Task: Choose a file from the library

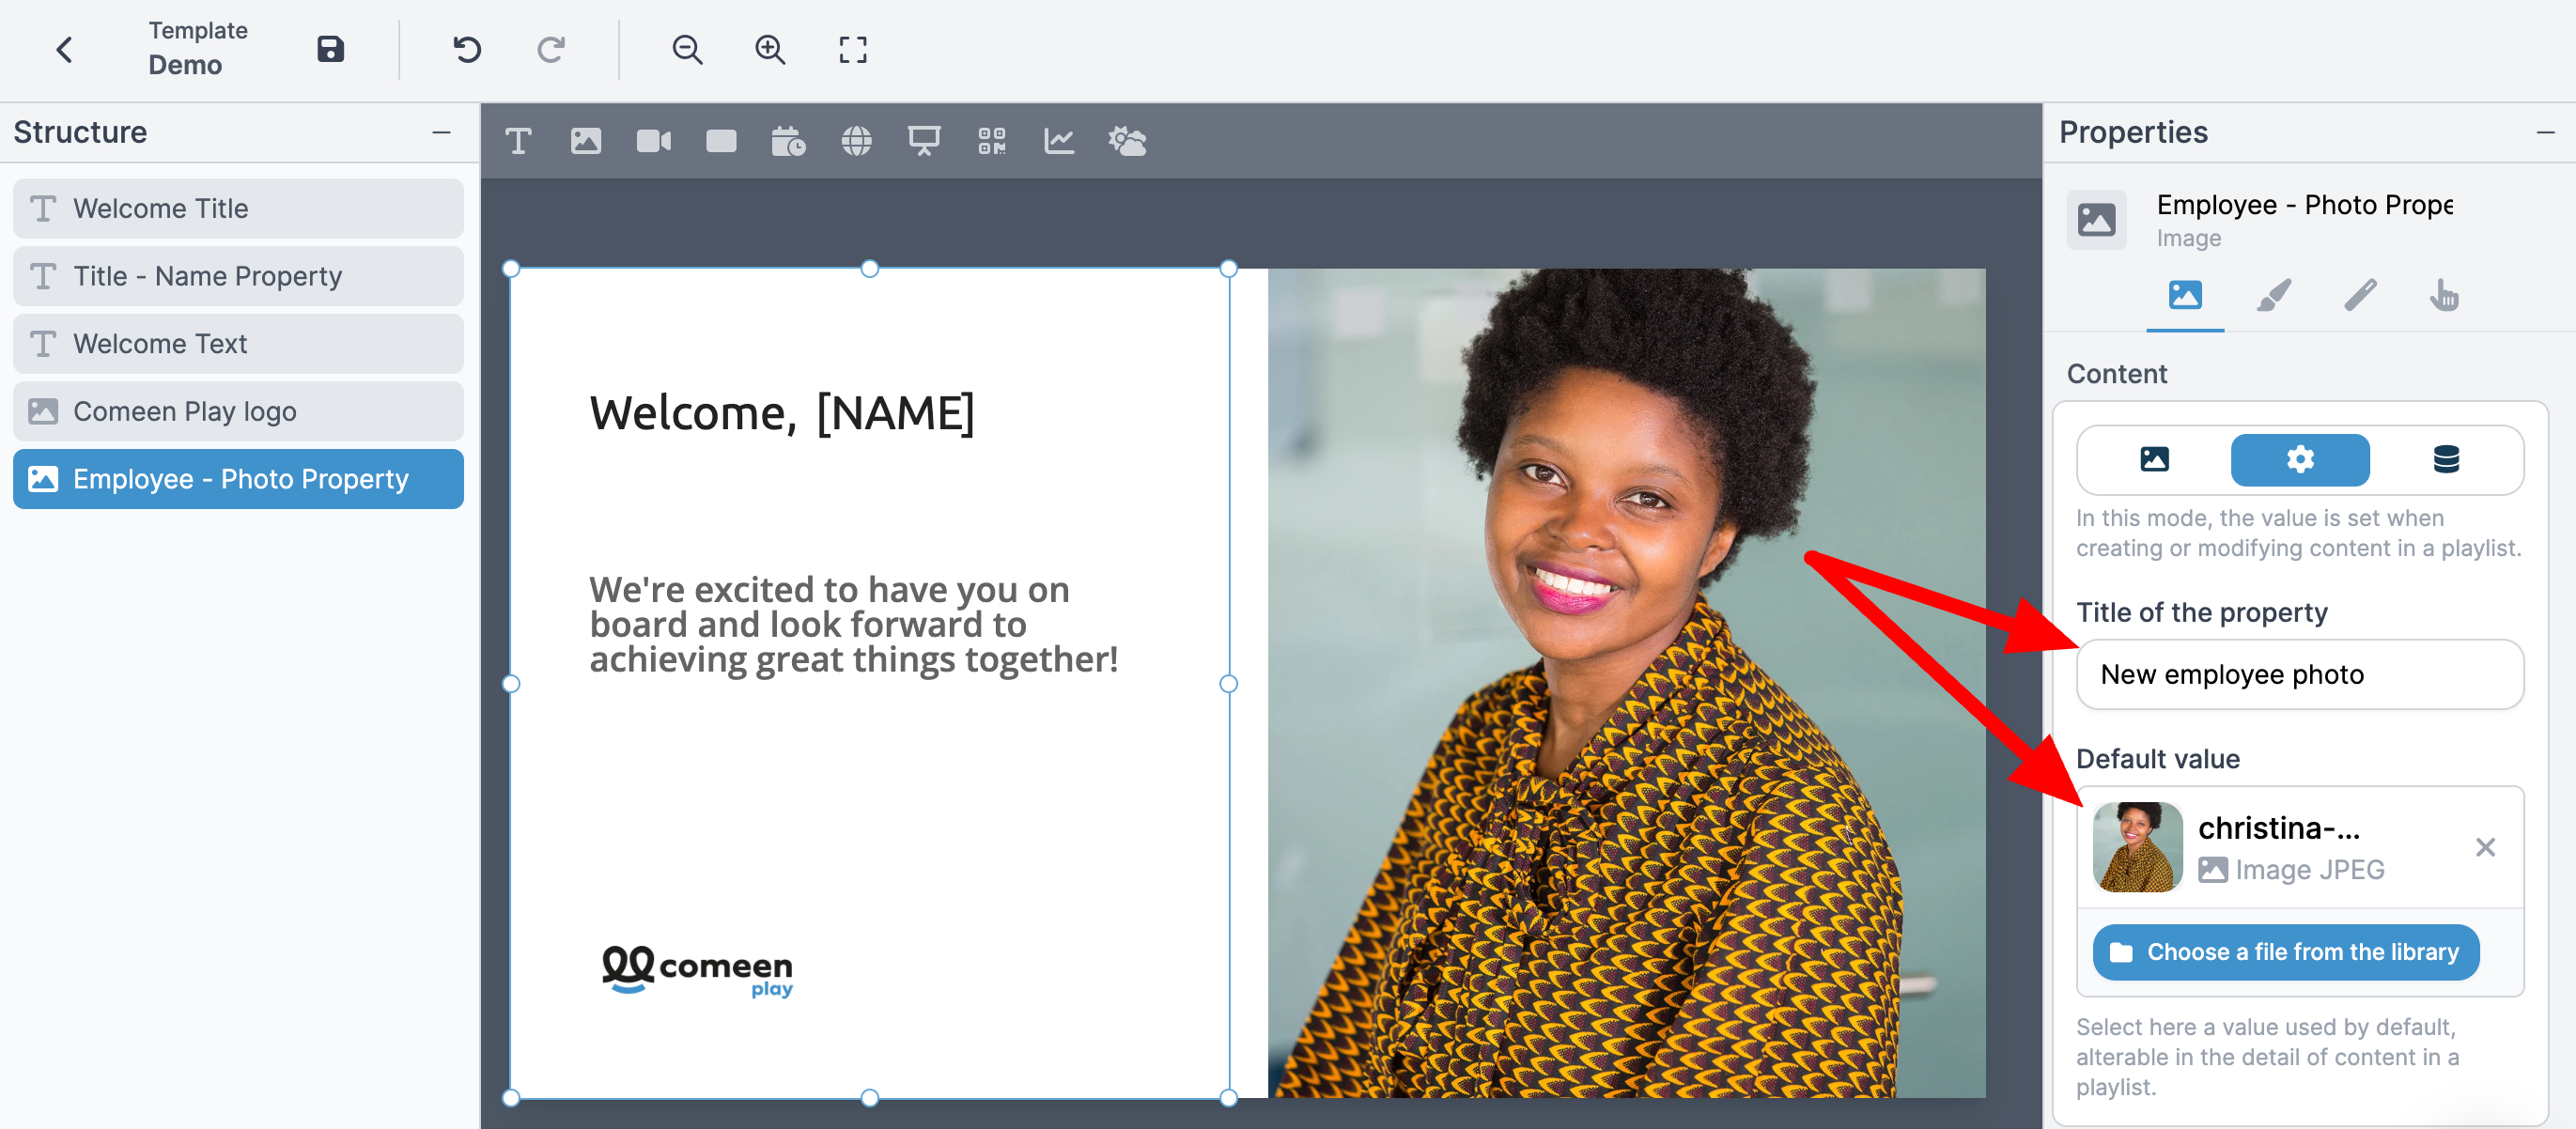Action: [2286, 952]
